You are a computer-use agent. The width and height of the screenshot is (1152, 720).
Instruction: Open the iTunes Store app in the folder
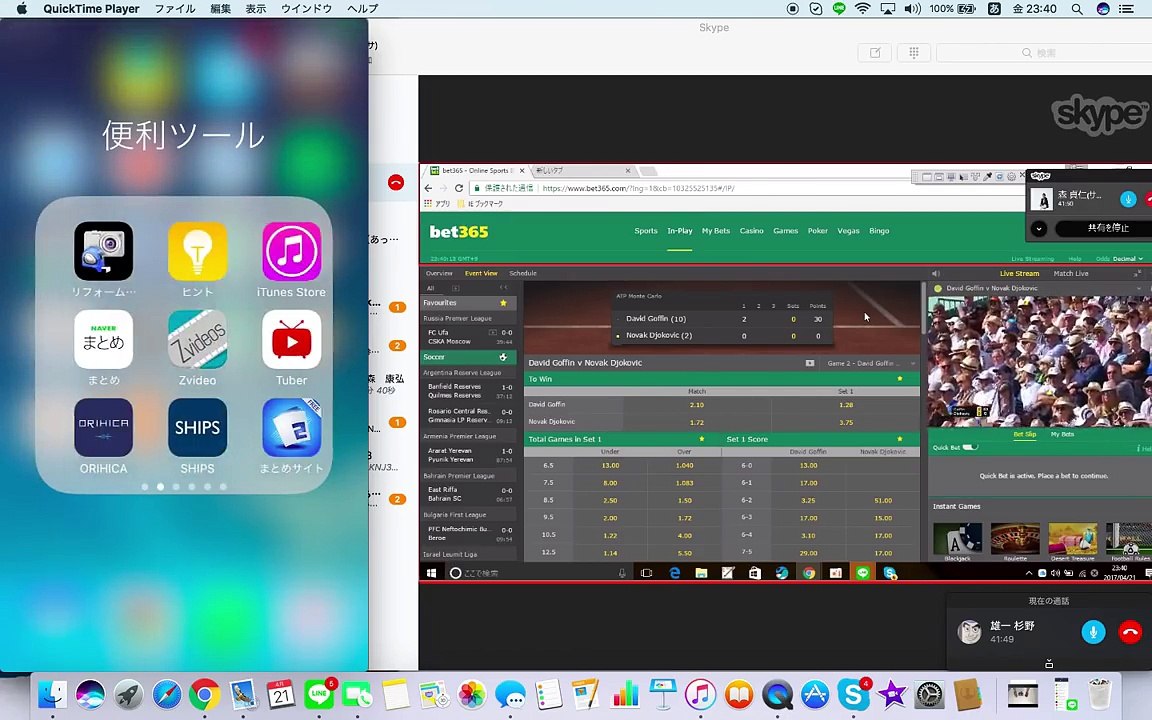pyautogui.click(x=292, y=251)
